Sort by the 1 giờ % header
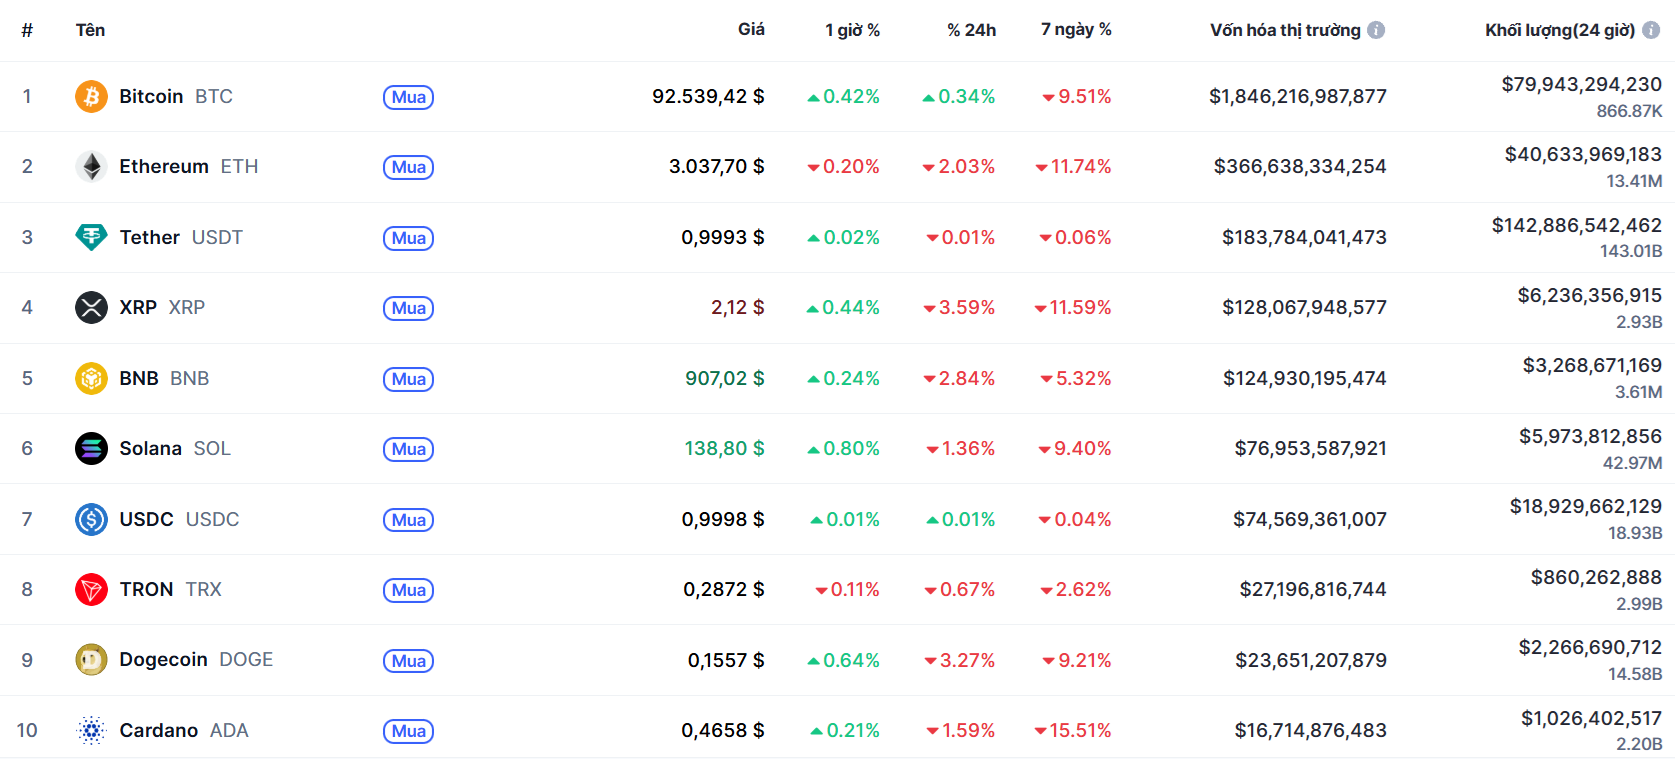1675x759 pixels. (x=852, y=30)
